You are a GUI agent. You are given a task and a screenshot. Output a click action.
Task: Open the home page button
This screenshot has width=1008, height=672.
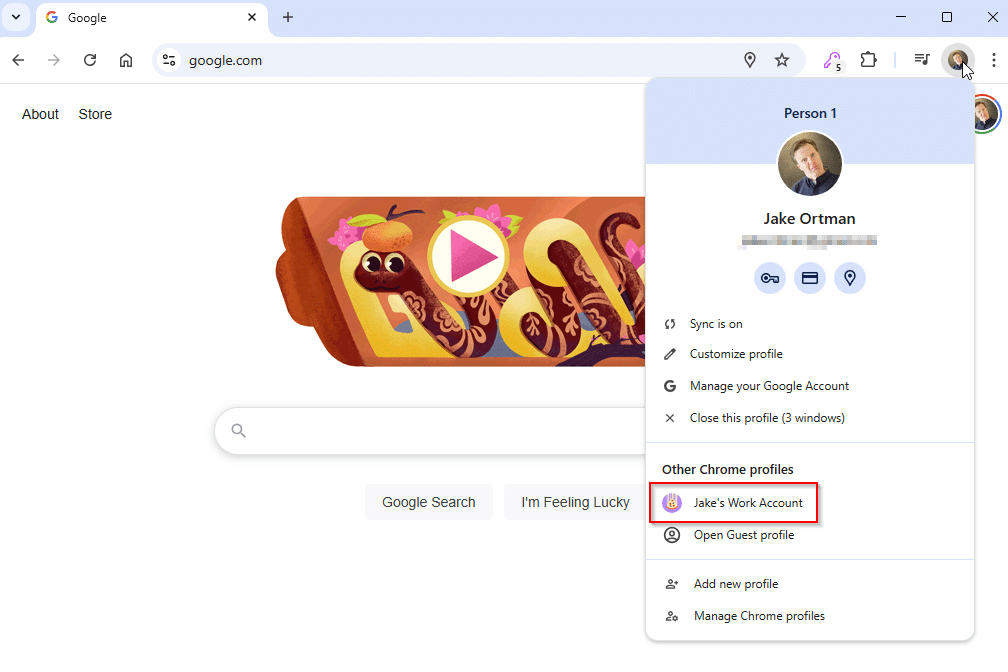126,60
